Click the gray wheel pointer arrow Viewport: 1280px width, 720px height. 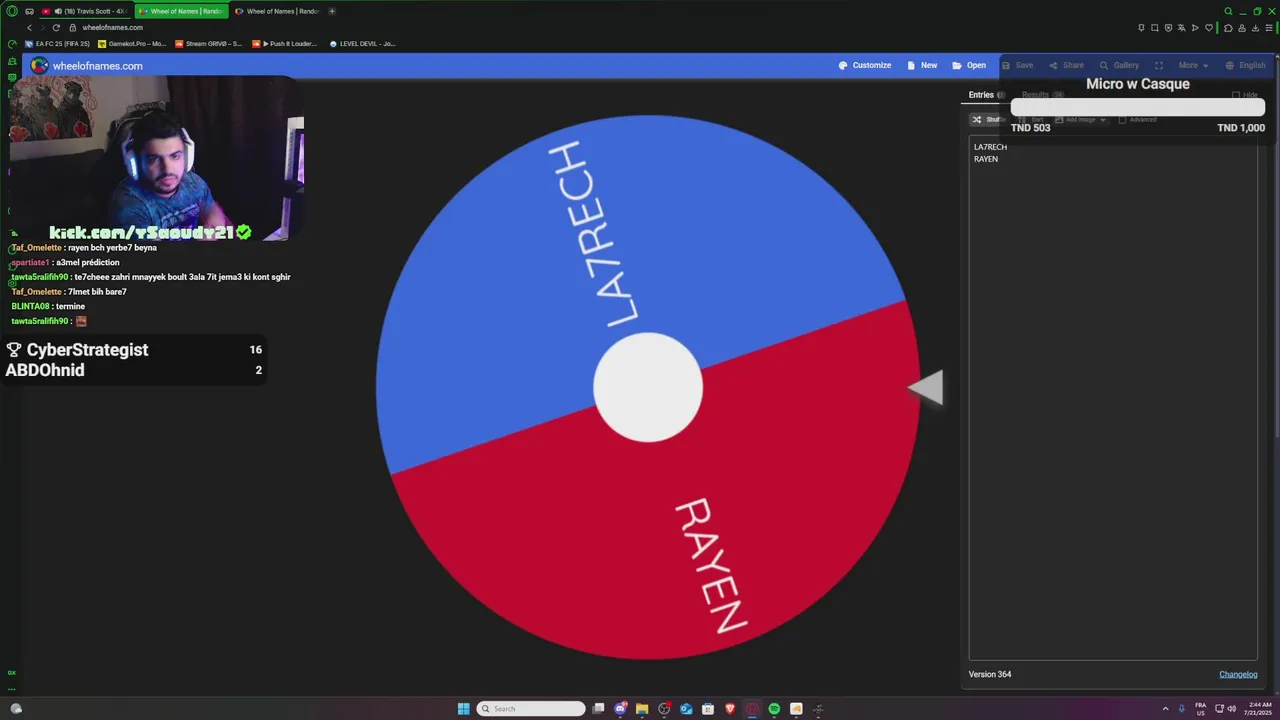coord(926,388)
